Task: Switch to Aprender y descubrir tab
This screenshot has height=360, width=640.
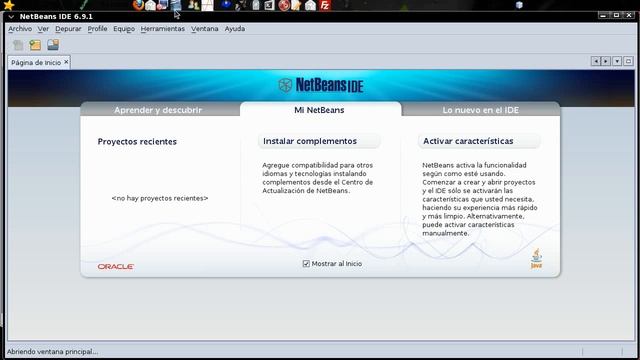Action: tap(158, 110)
